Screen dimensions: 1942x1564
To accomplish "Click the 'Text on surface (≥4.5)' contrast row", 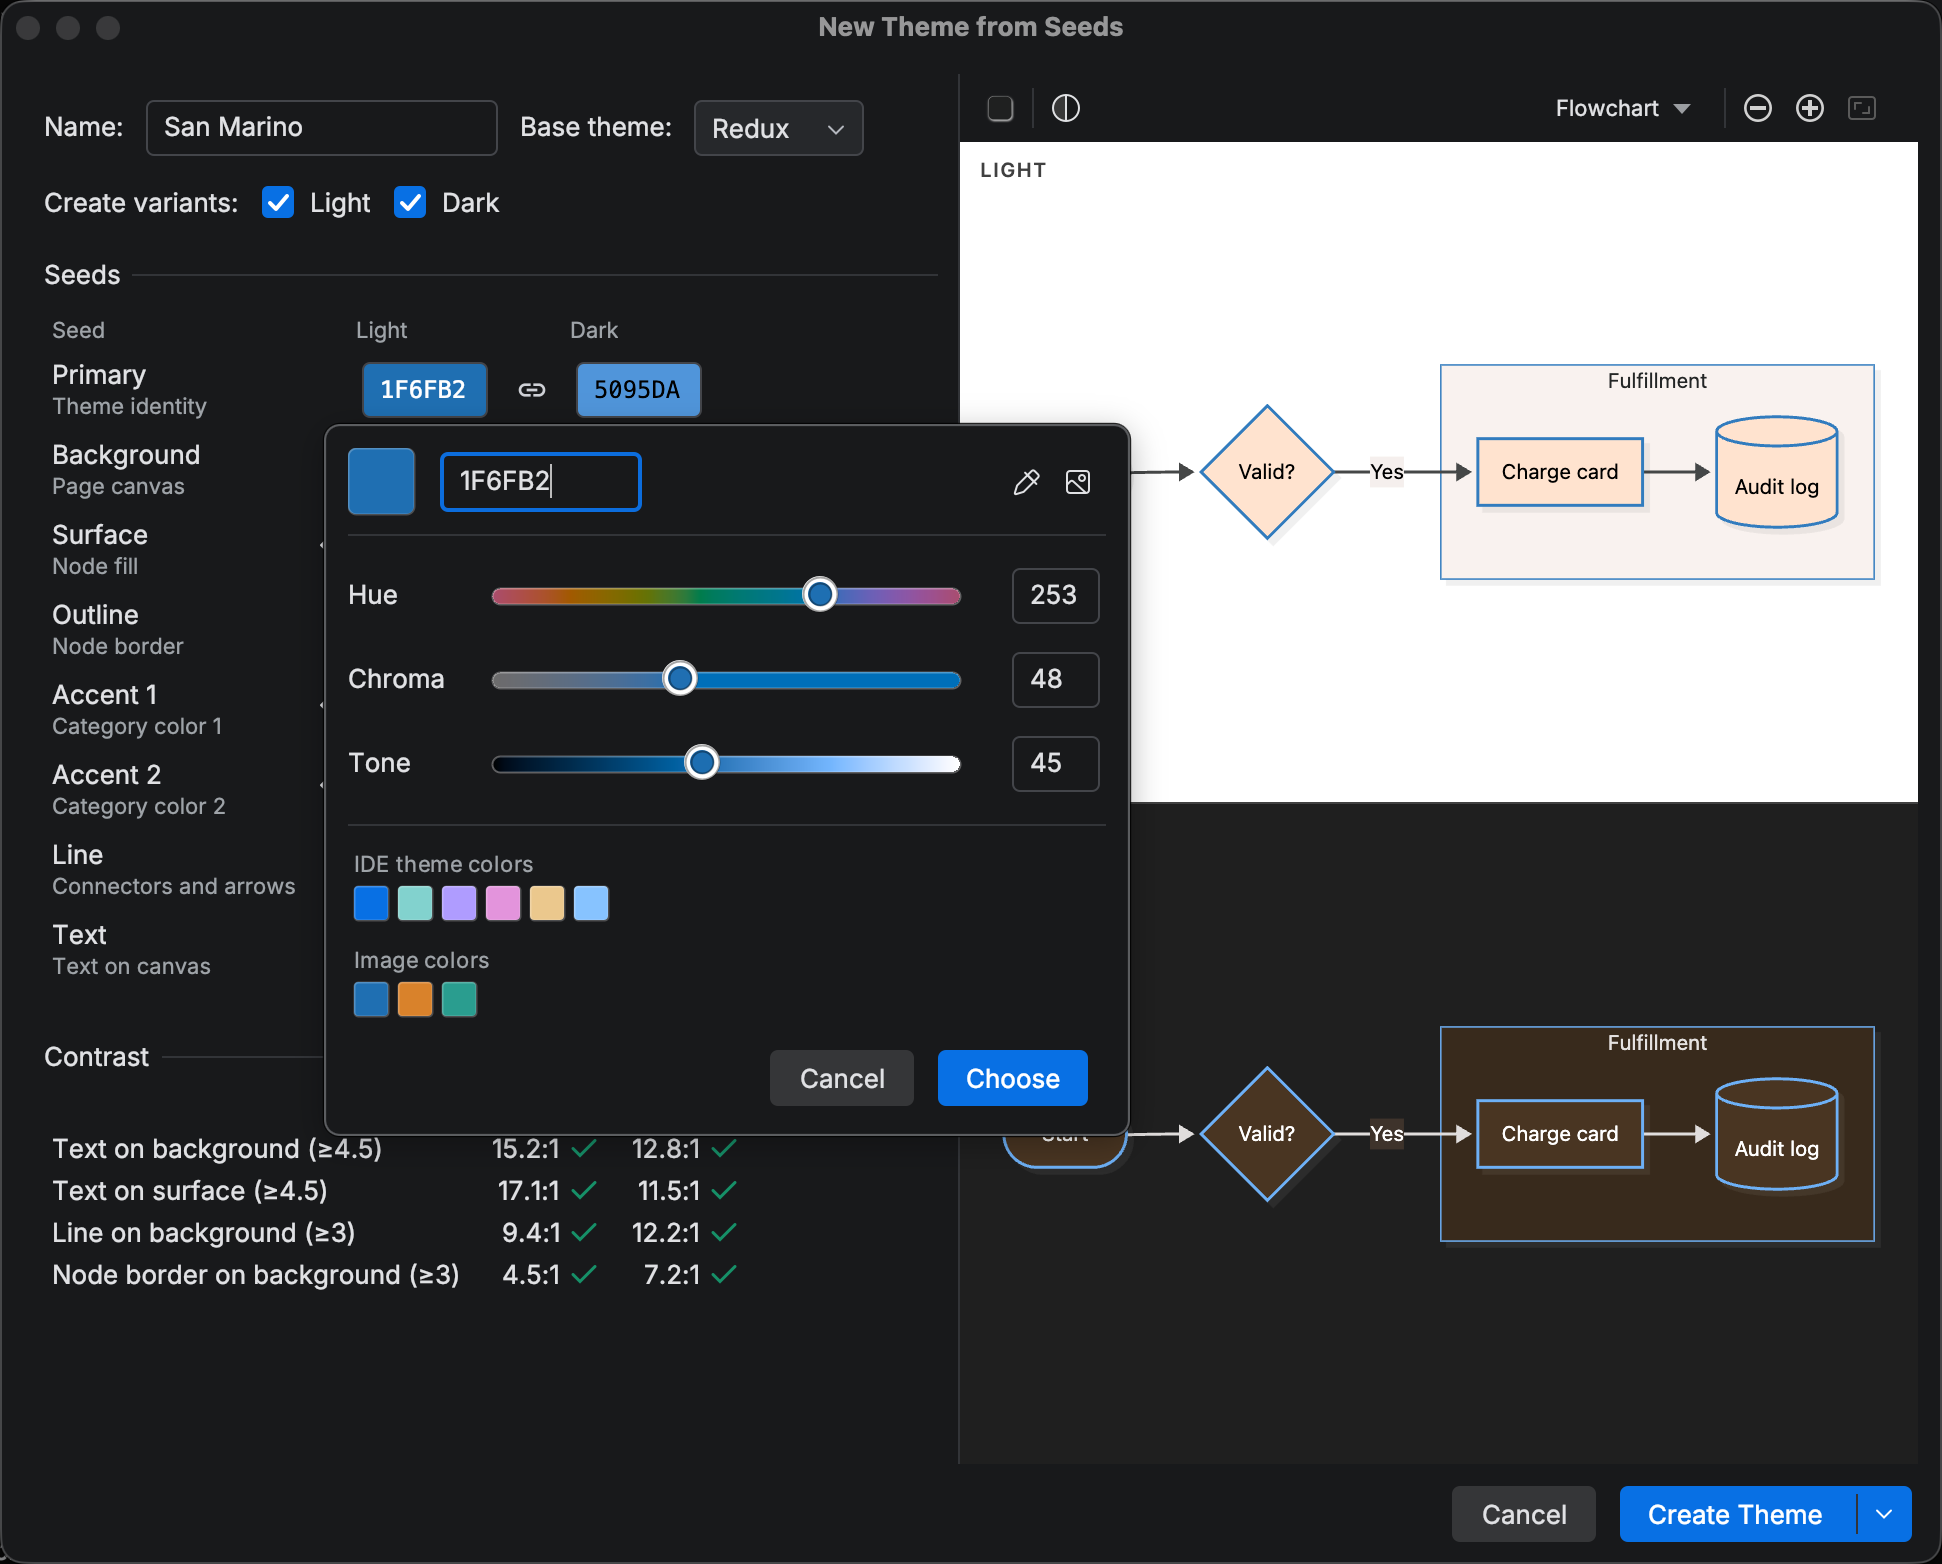I will tap(395, 1191).
